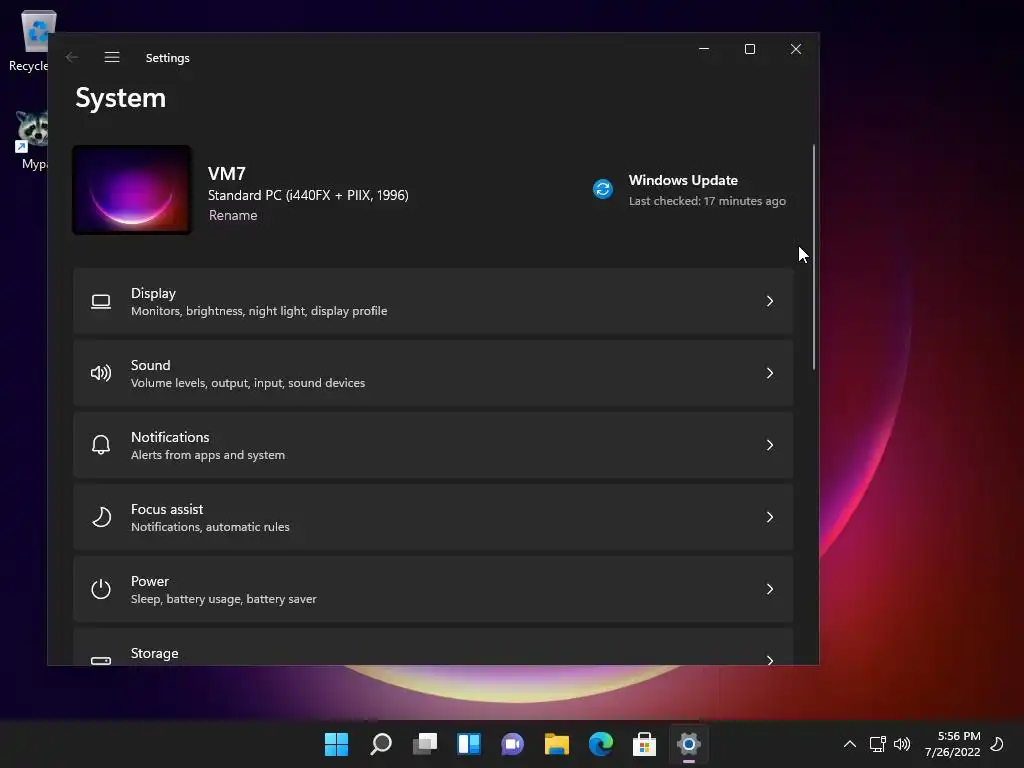Click 'Monitors, brightness, night light, display profile' text

point(259,312)
